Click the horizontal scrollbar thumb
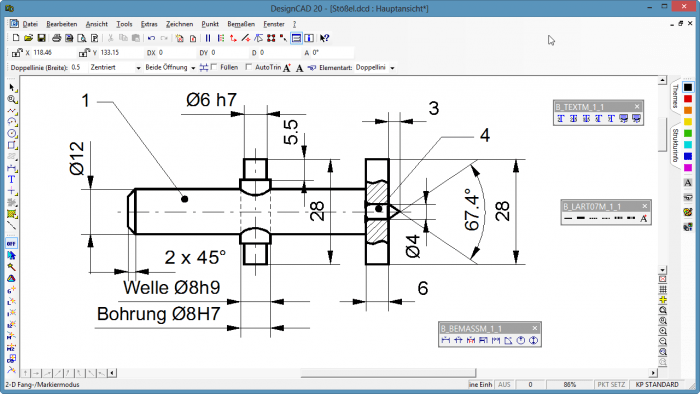700x394 pixels. coord(388,373)
